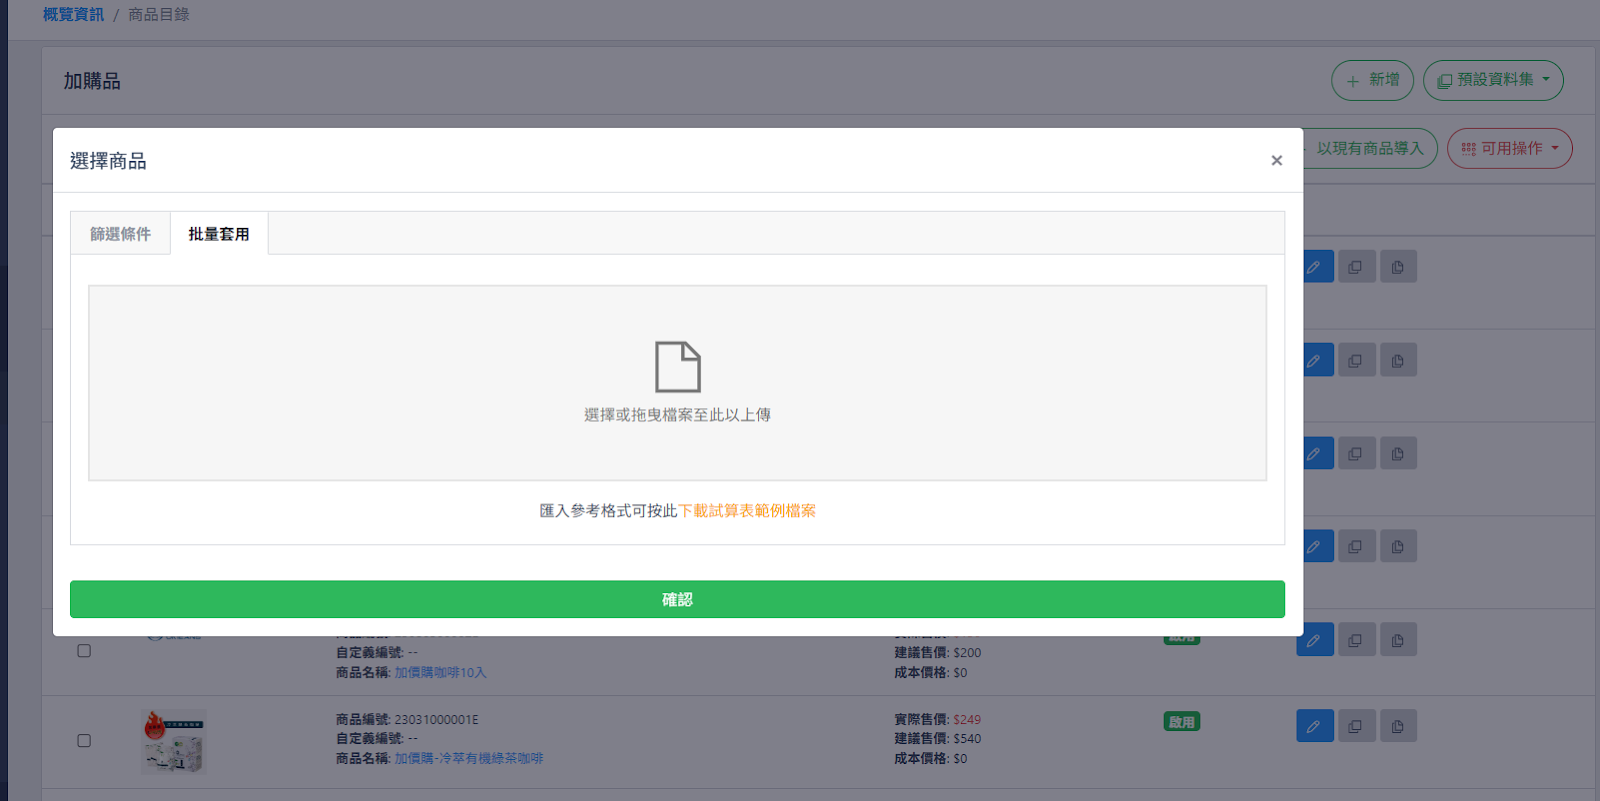Viewport: 1600px width, 801px height.
Task: Click the first copy icon in 冷萃有機綠茶咖啡 row
Action: [1356, 726]
